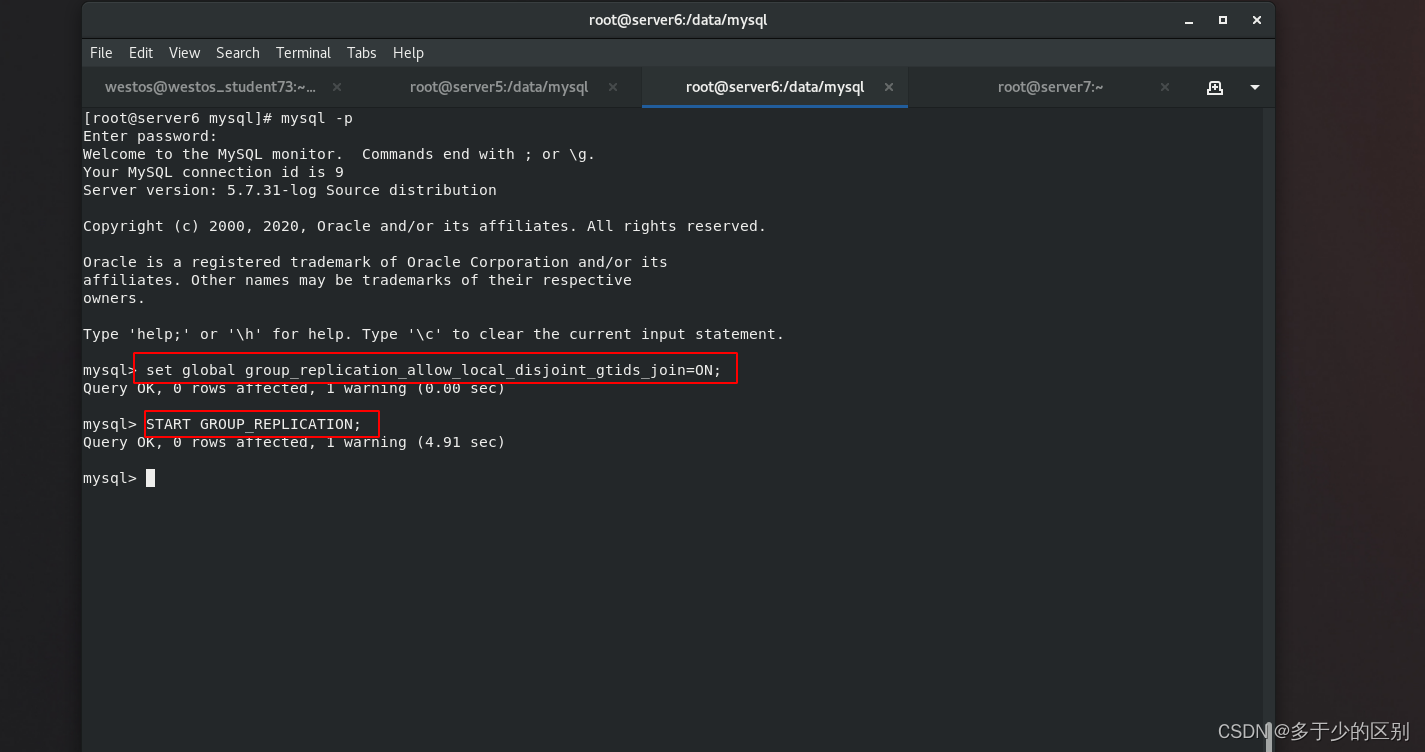The width and height of the screenshot is (1425, 752).
Task: Open the File menu
Action: click(101, 53)
